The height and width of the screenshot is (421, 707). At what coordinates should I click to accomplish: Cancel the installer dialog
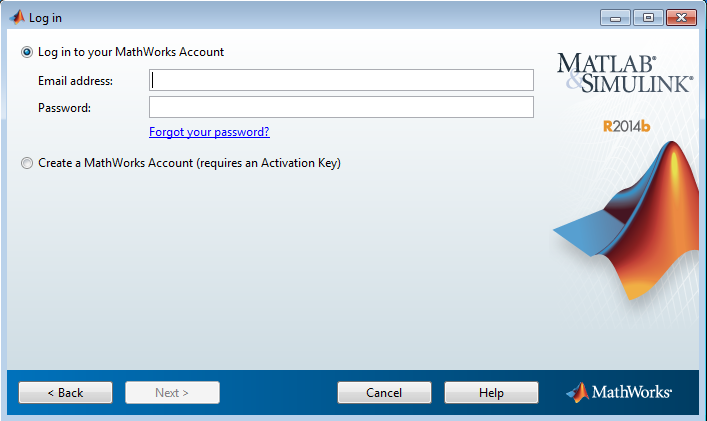click(x=384, y=393)
